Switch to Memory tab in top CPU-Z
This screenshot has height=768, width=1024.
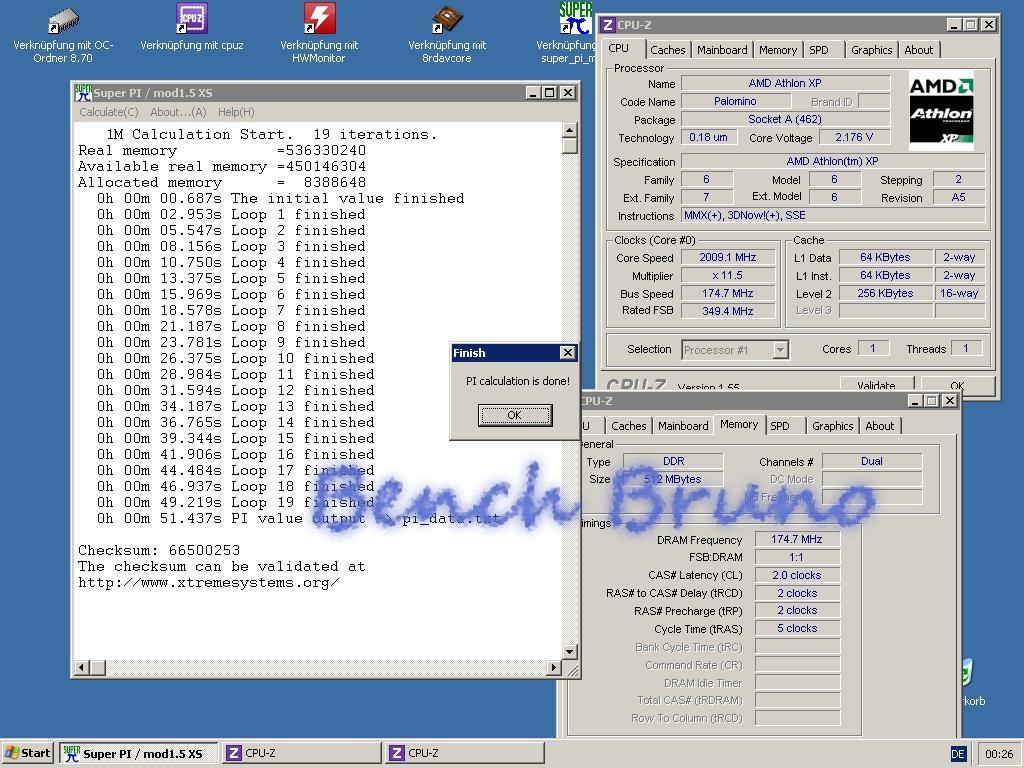pyautogui.click(x=777, y=50)
